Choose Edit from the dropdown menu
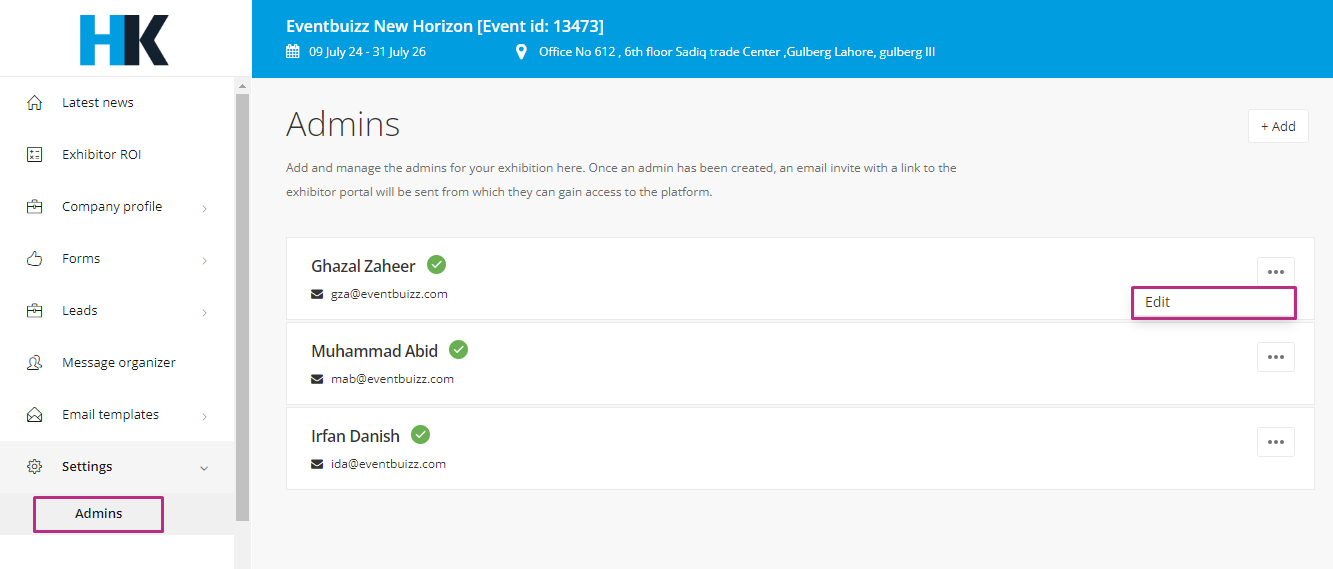This screenshot has height=569, width=1333. 1214,302
